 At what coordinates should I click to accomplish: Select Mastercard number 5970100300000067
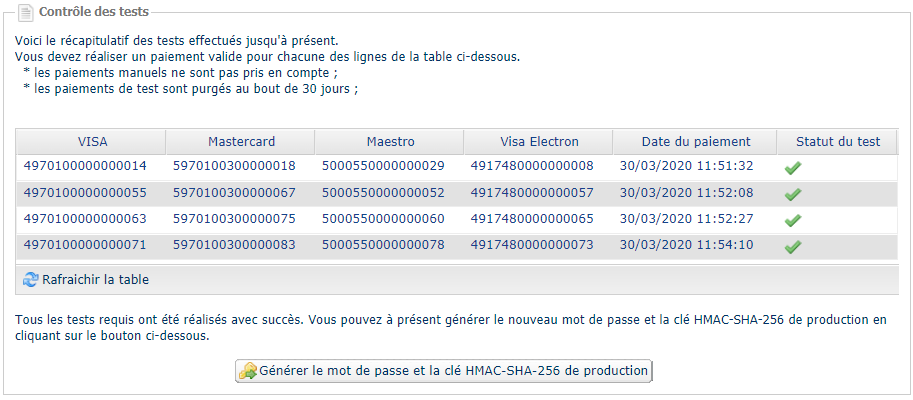pyautogui.click(x=234, y=193)
